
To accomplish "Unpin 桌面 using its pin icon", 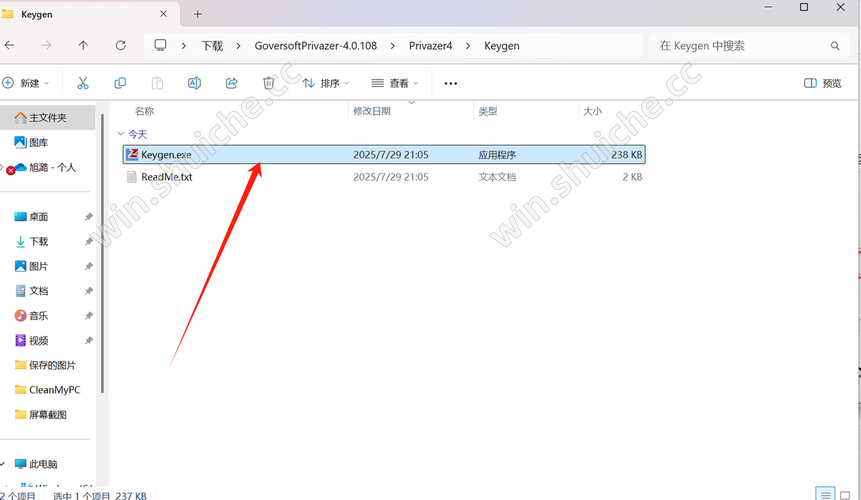I will (88, 217).
